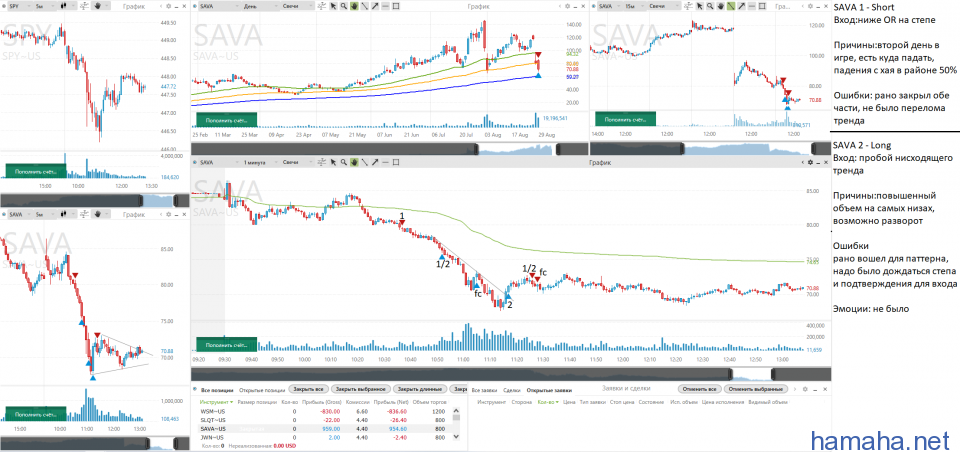Select the hand pan tool in SAVA daily chart

pos(354,6)
